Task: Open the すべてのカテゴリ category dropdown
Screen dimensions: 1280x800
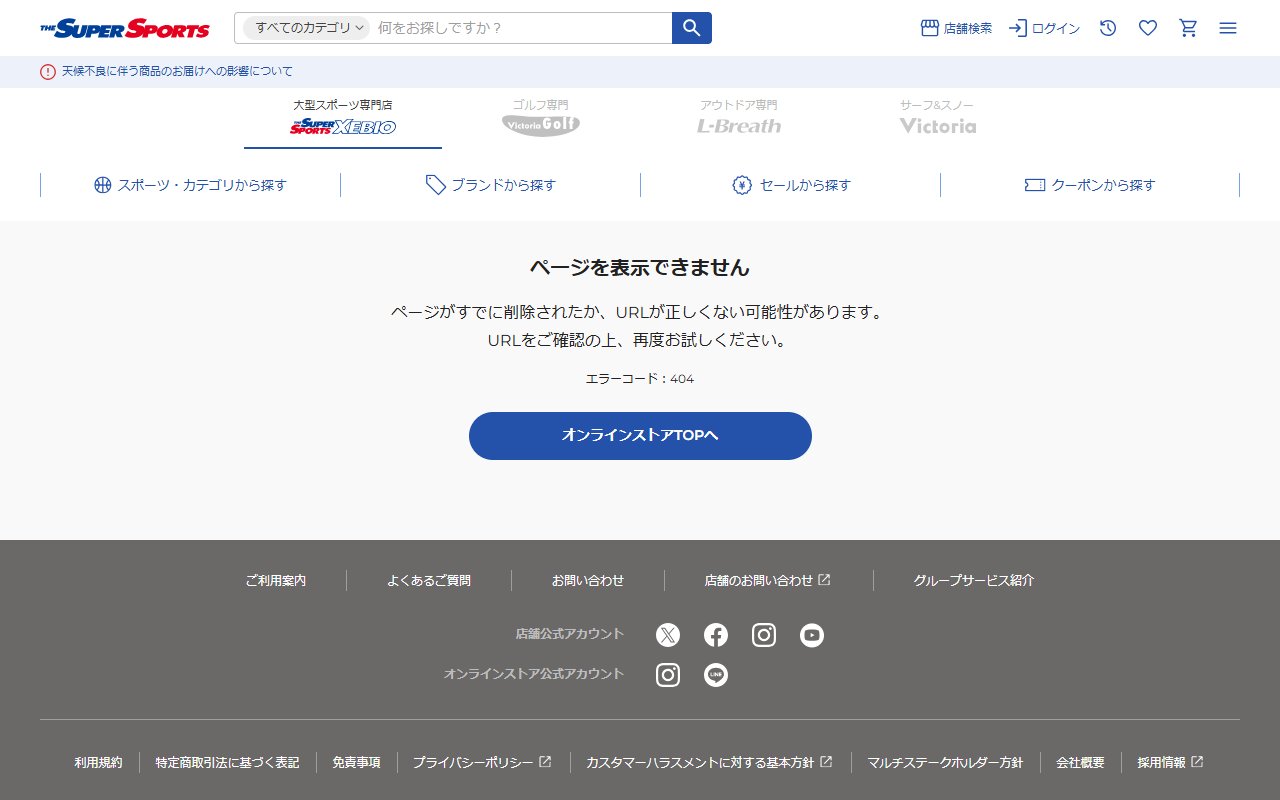Action: tap(307, 28)
